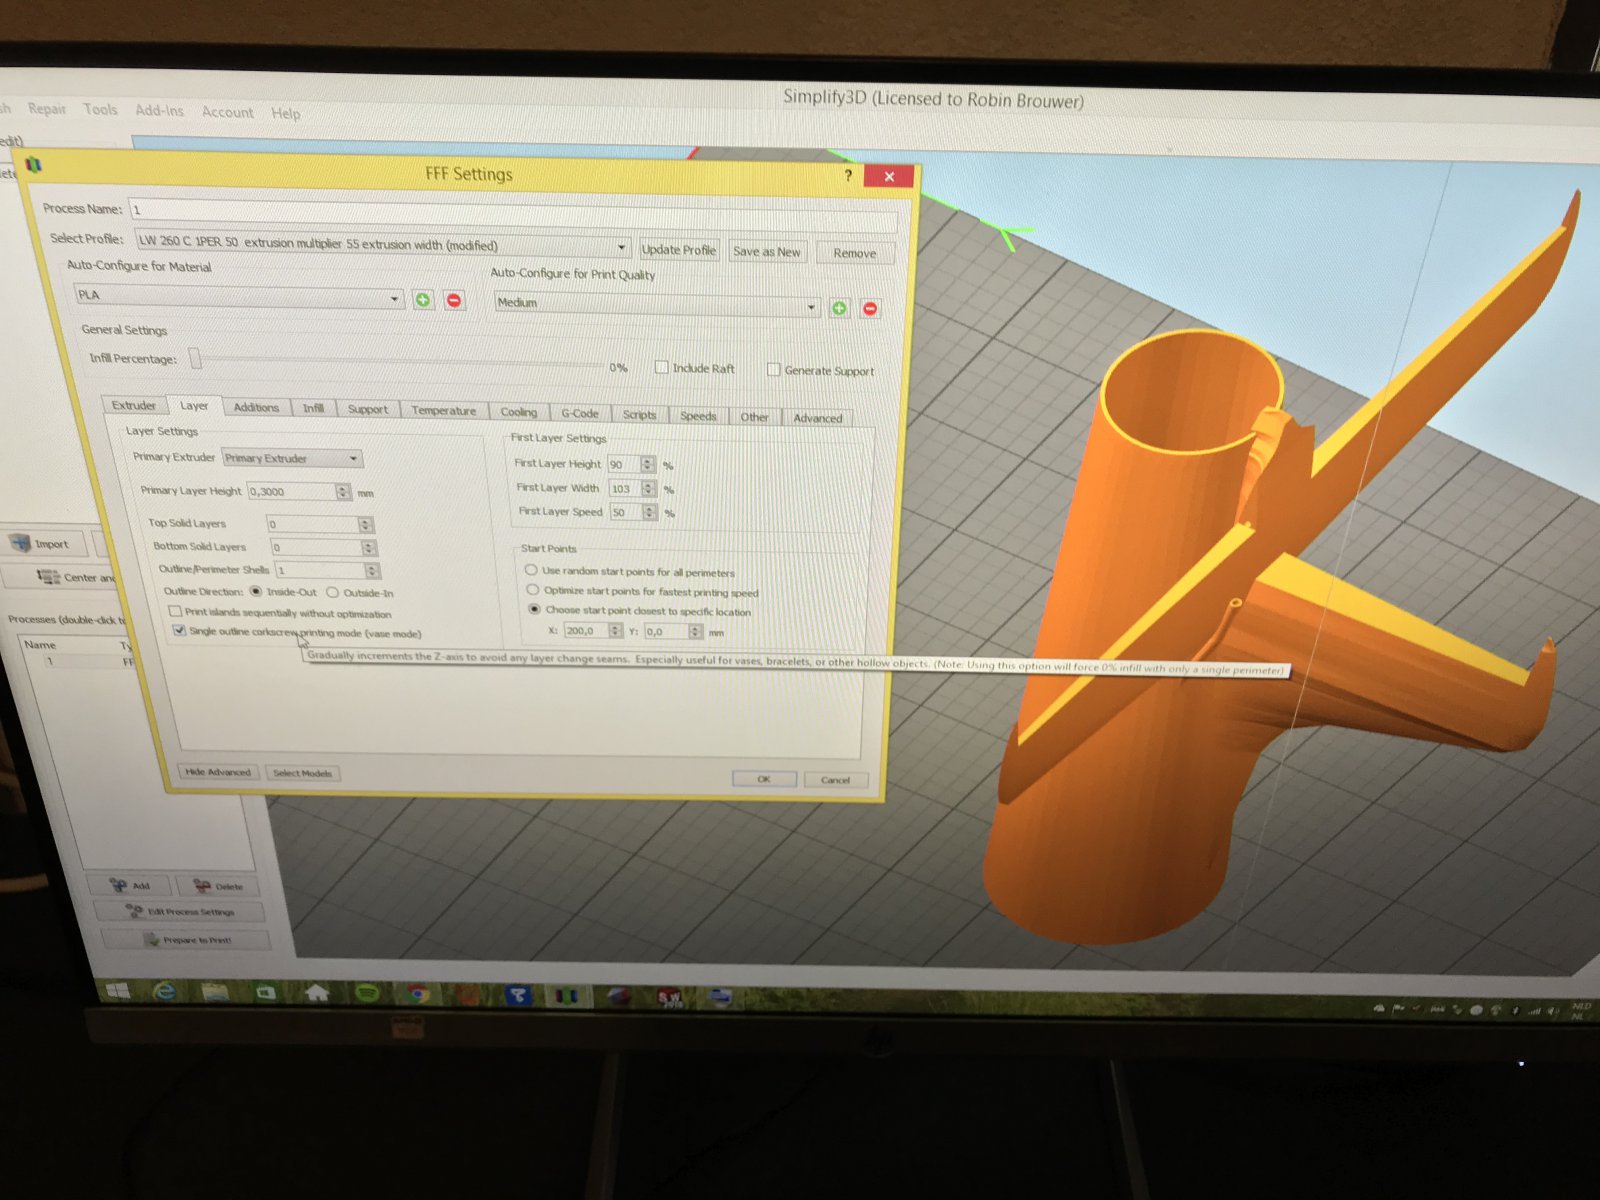Open the Account menu
Viewport: 1600px width, 1200px height.
coord(228,112)
